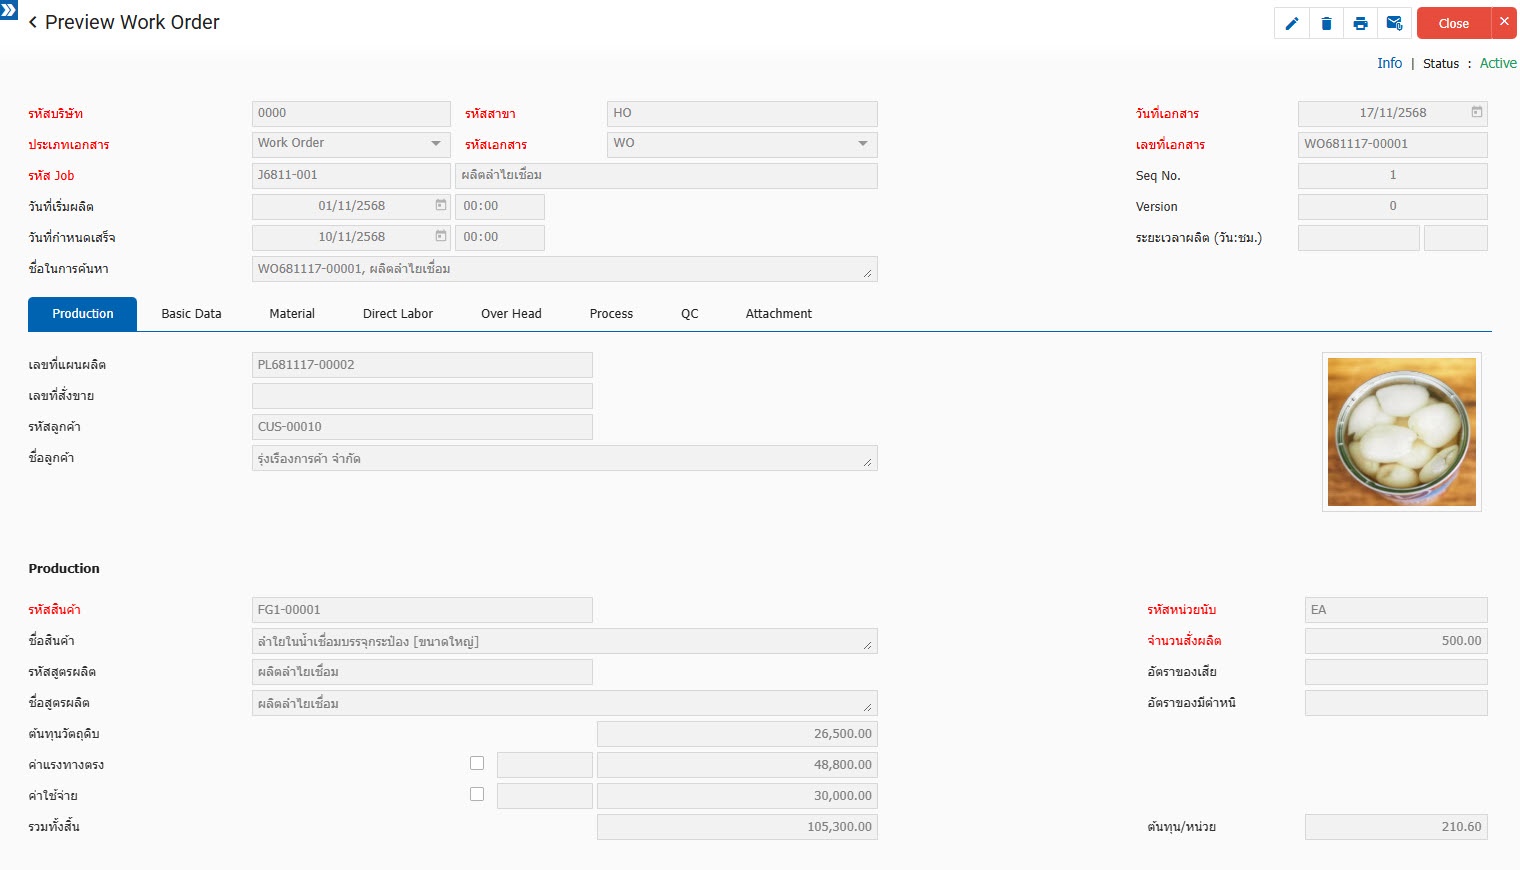
Task: Open calendar icon for production start date
Action: point(440,205)
